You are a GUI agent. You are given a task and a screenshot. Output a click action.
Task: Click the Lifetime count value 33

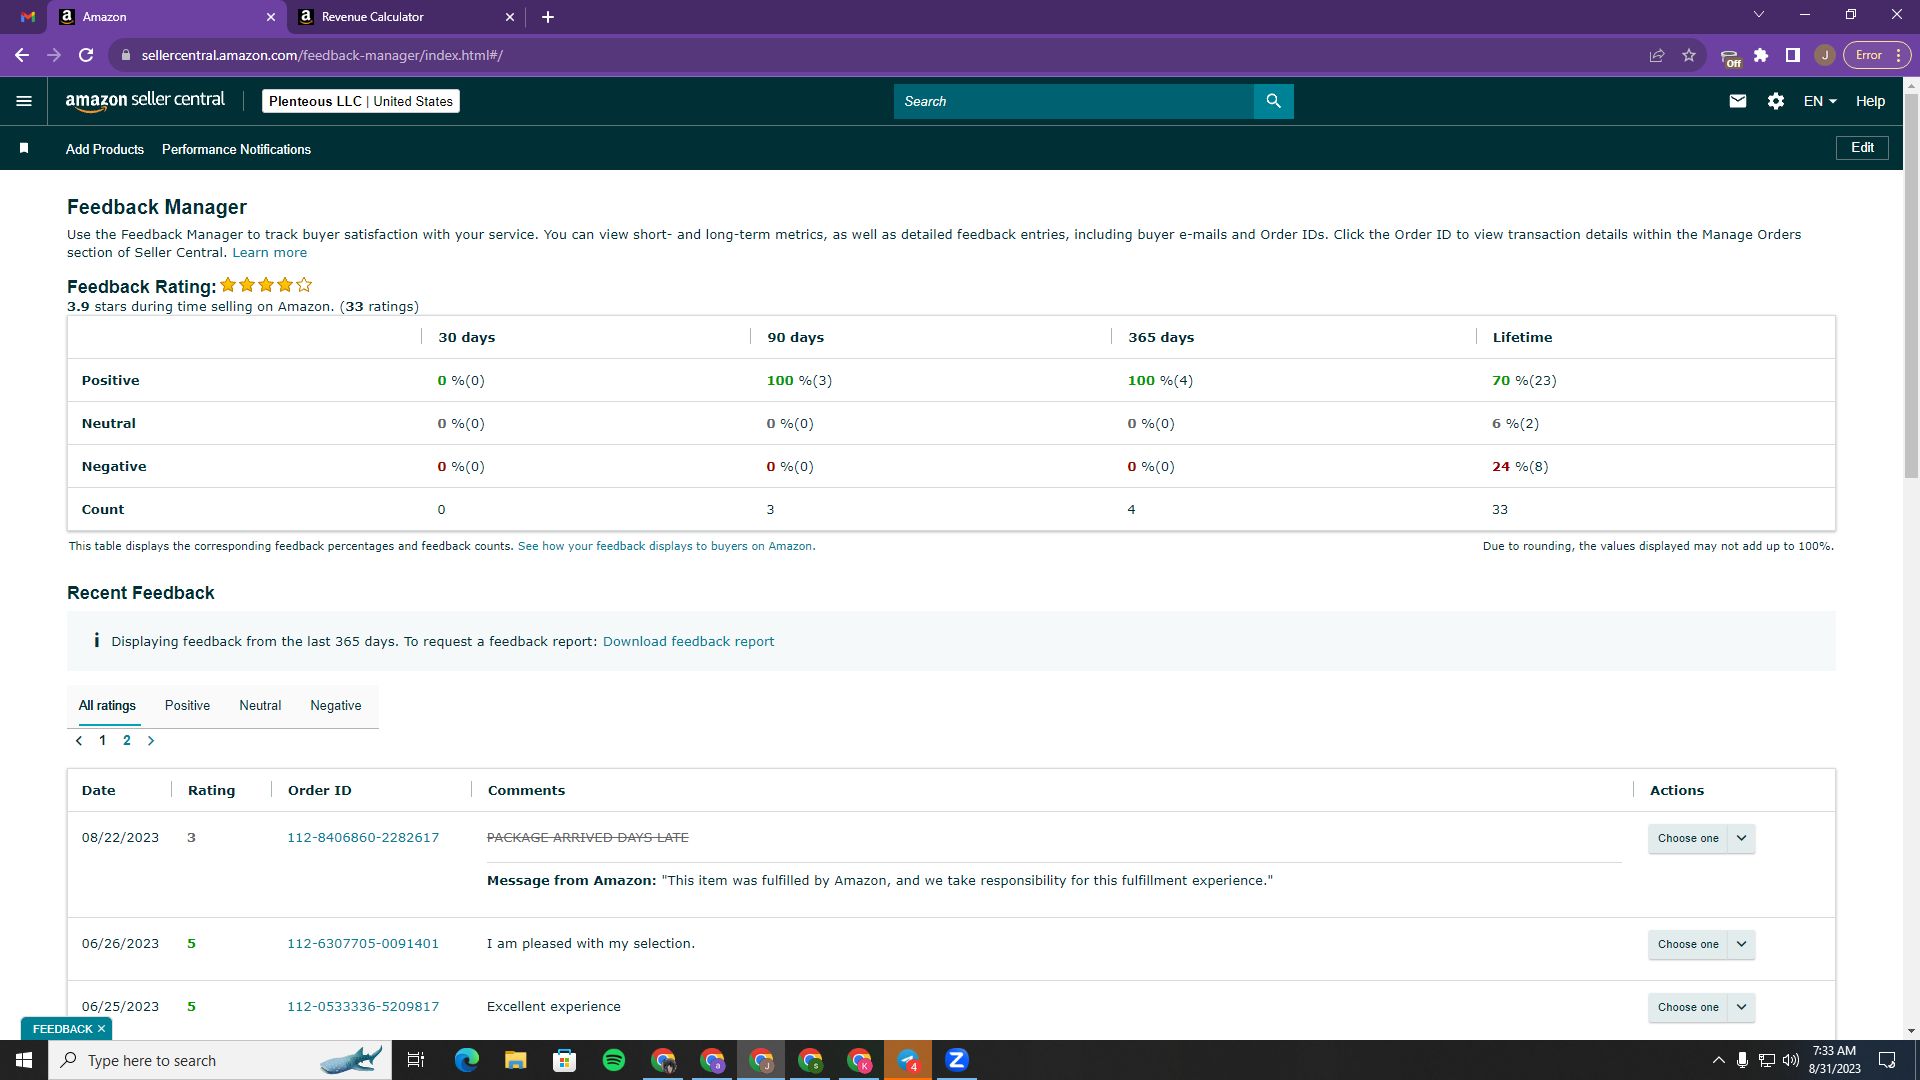(1500, 510)
